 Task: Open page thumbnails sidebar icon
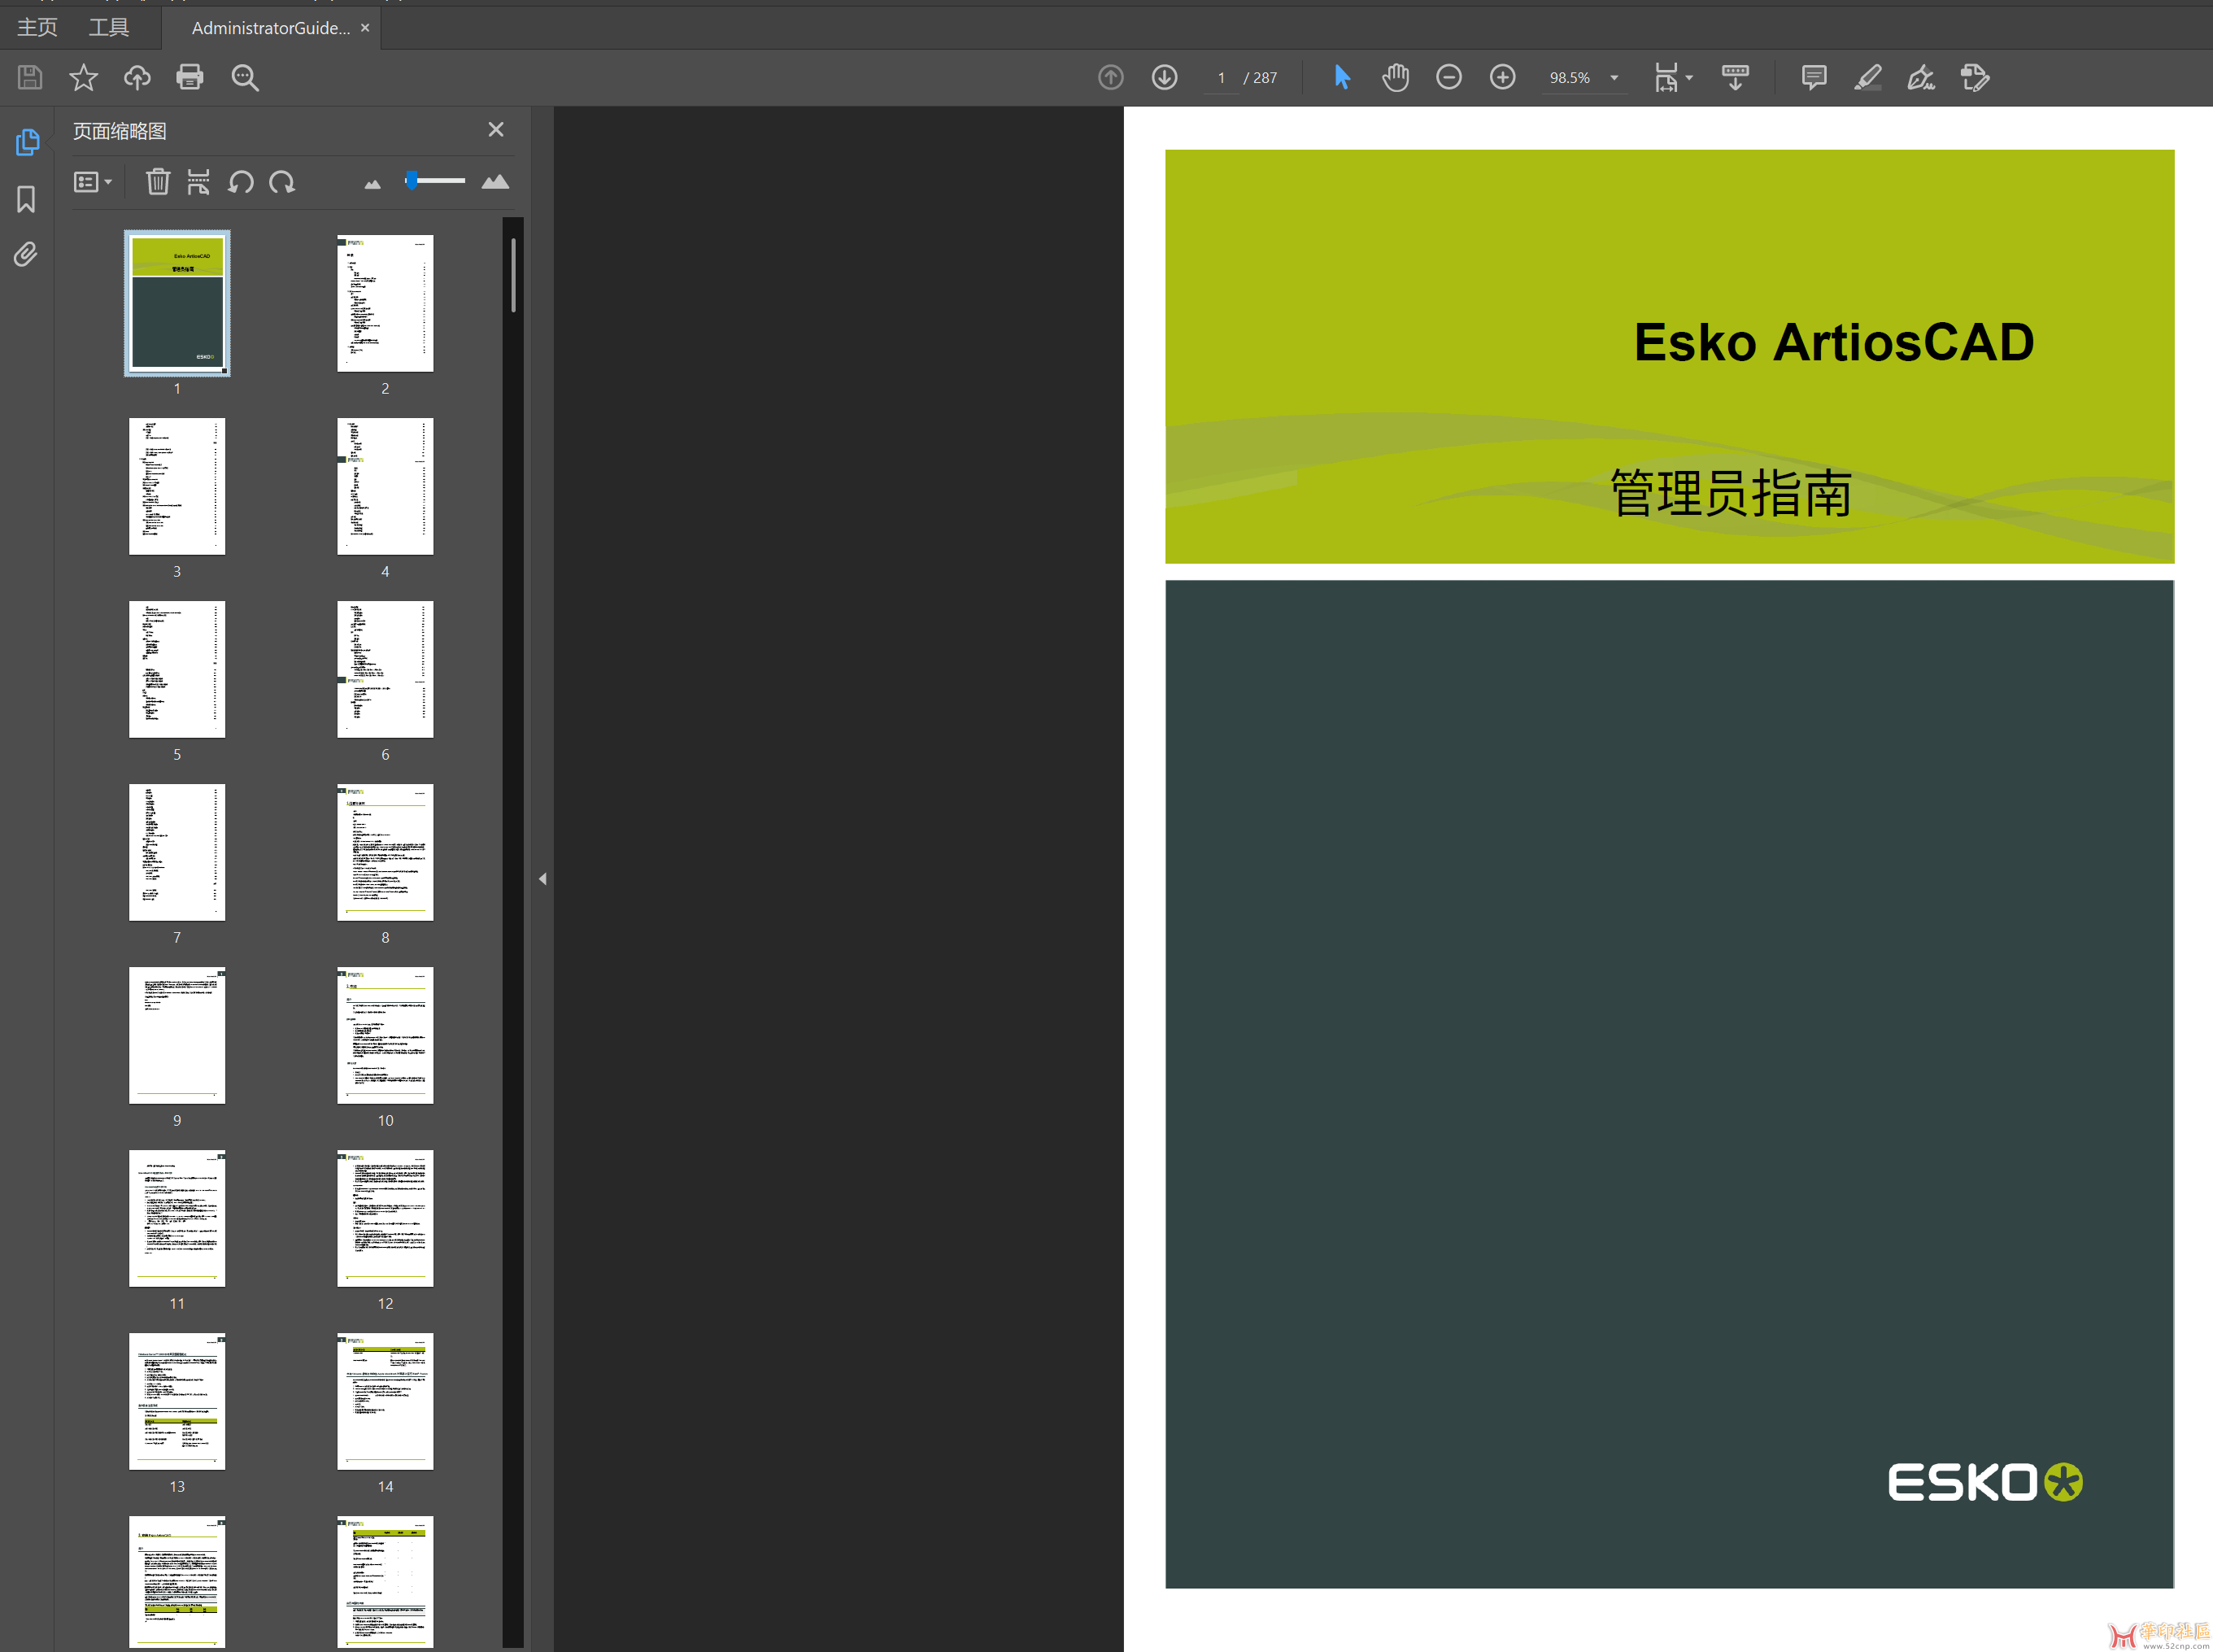tap(27, 142)
